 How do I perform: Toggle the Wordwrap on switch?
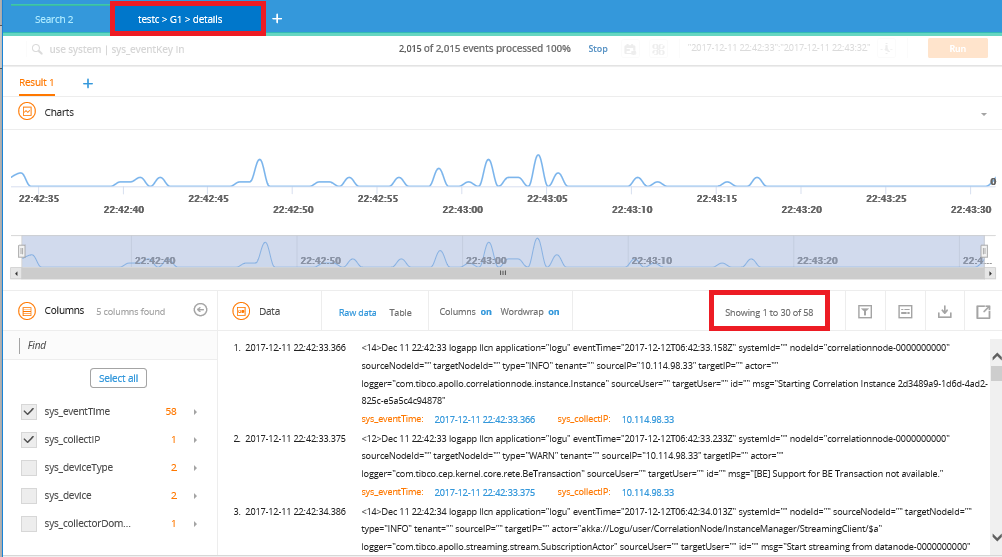[x=553, y=312]
